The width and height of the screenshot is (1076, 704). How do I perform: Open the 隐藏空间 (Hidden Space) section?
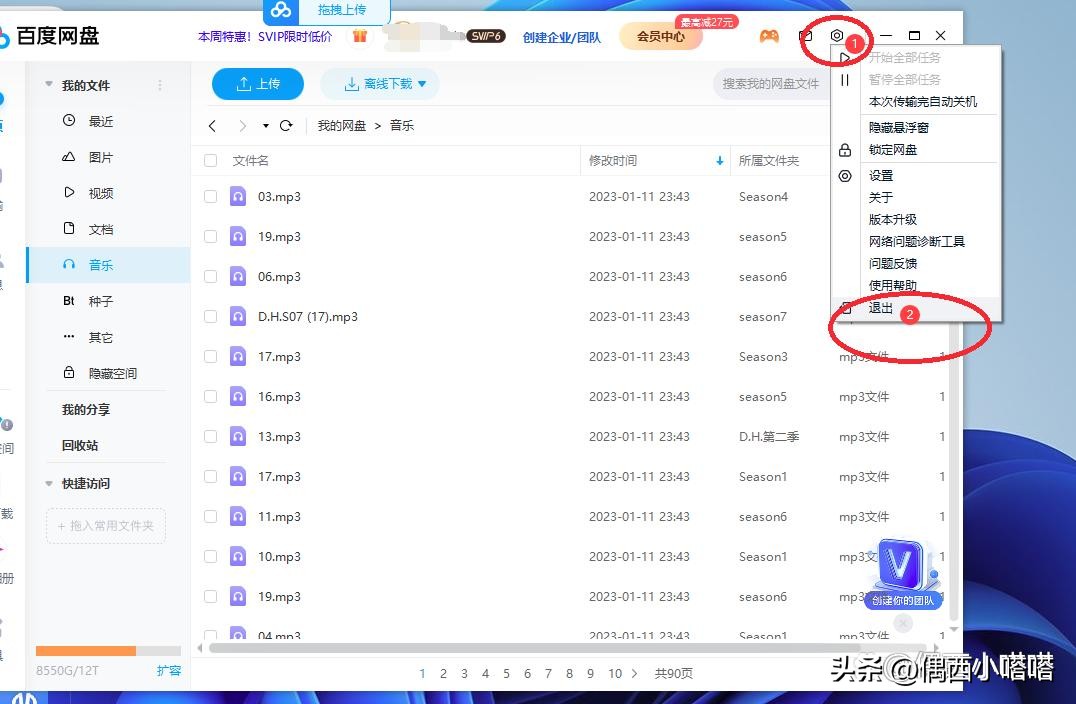pos(104,372)
